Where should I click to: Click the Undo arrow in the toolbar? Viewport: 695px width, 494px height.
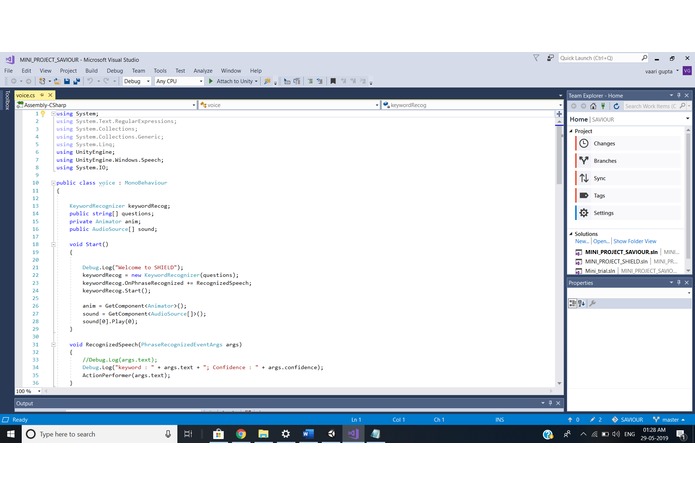pos(90,81)
